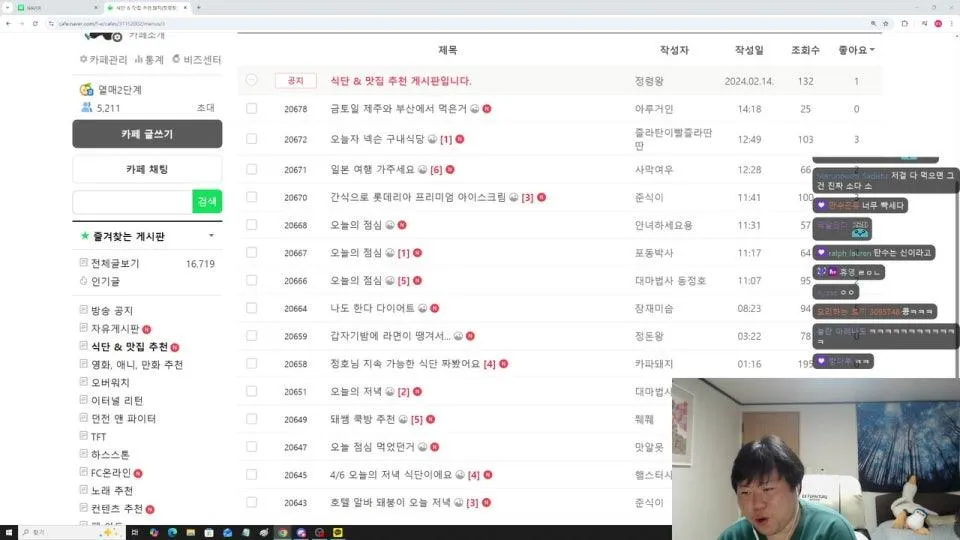960x540 pixels.
Task: Click the photo icon on post 20672
Action: [432, 139]
